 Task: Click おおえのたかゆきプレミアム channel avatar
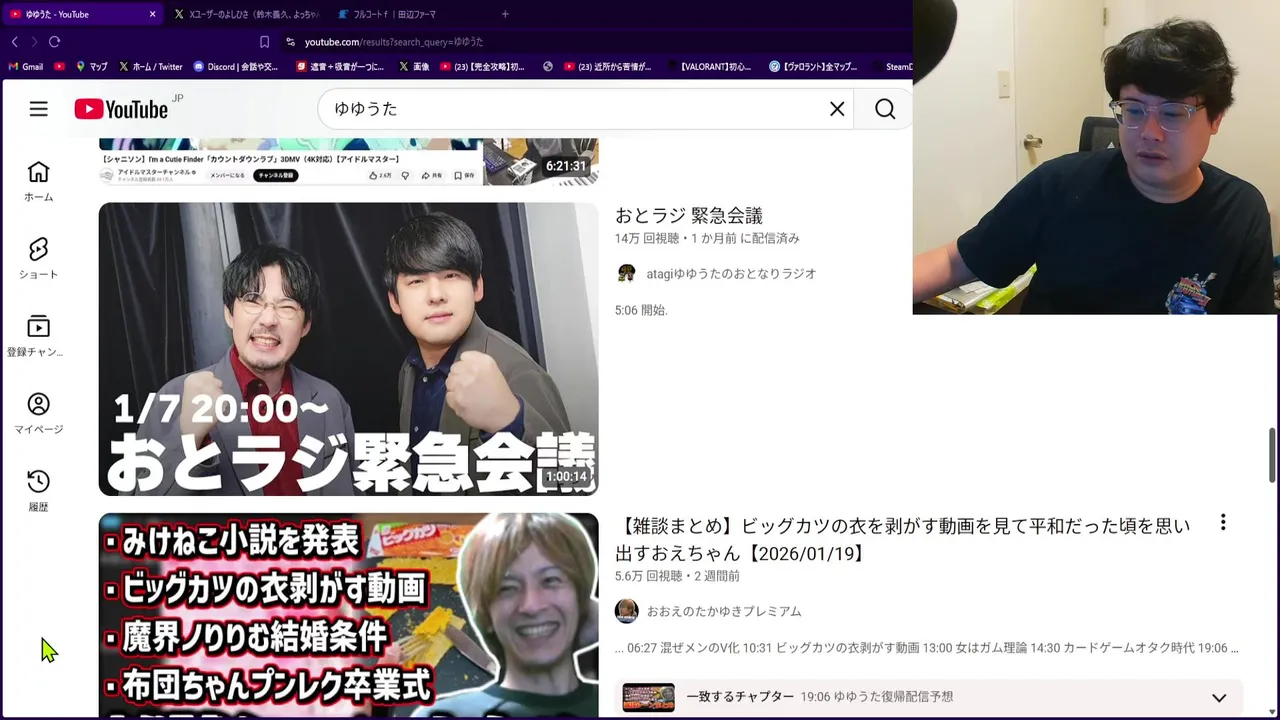(x=626, y=611)
